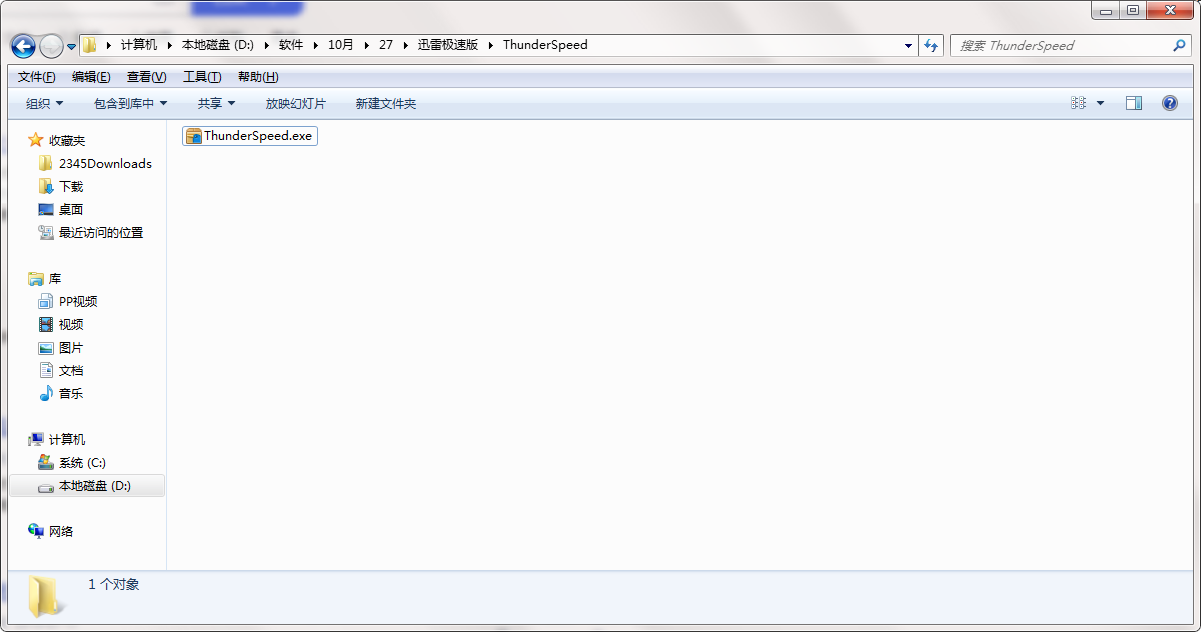Image resolution: width=1201 pixels, height=632 pixels.
Task: Open the PP视频 library
Action: pos(78,301)
